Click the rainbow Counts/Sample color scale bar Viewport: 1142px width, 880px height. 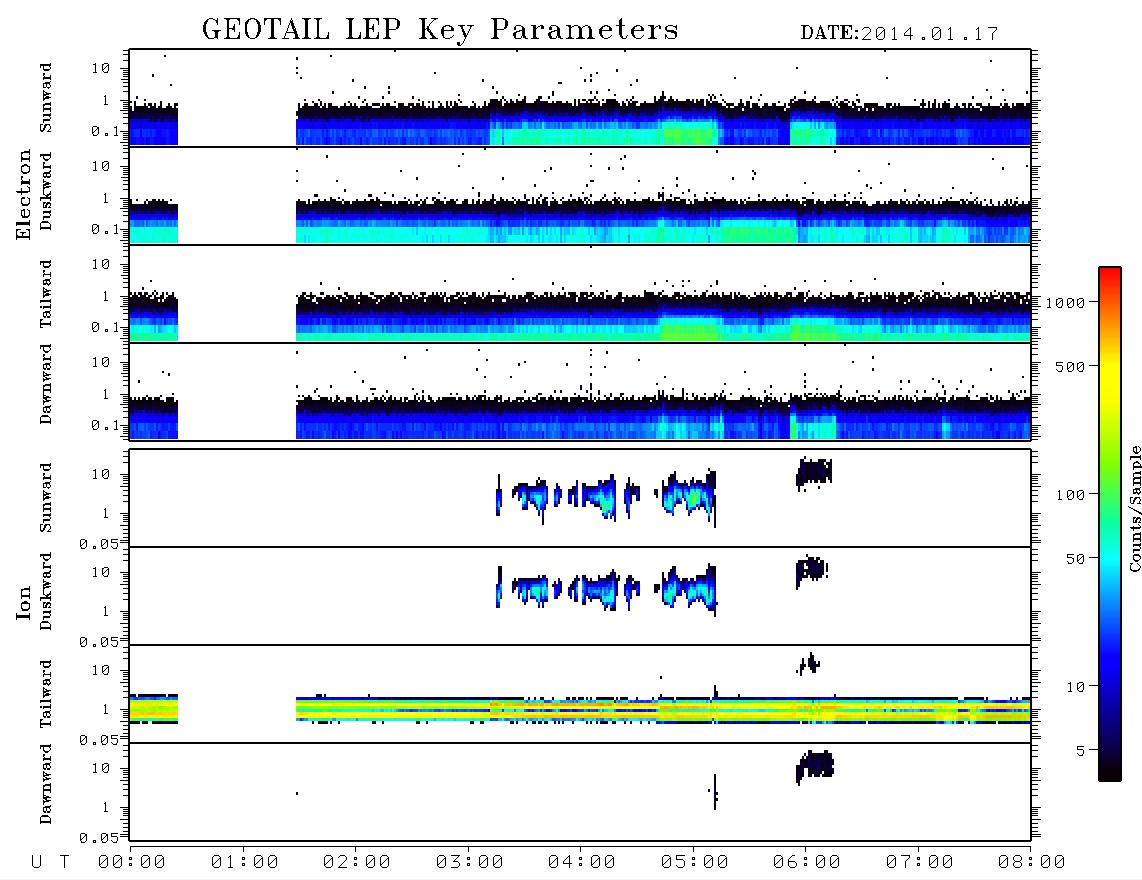(1110, 525)
